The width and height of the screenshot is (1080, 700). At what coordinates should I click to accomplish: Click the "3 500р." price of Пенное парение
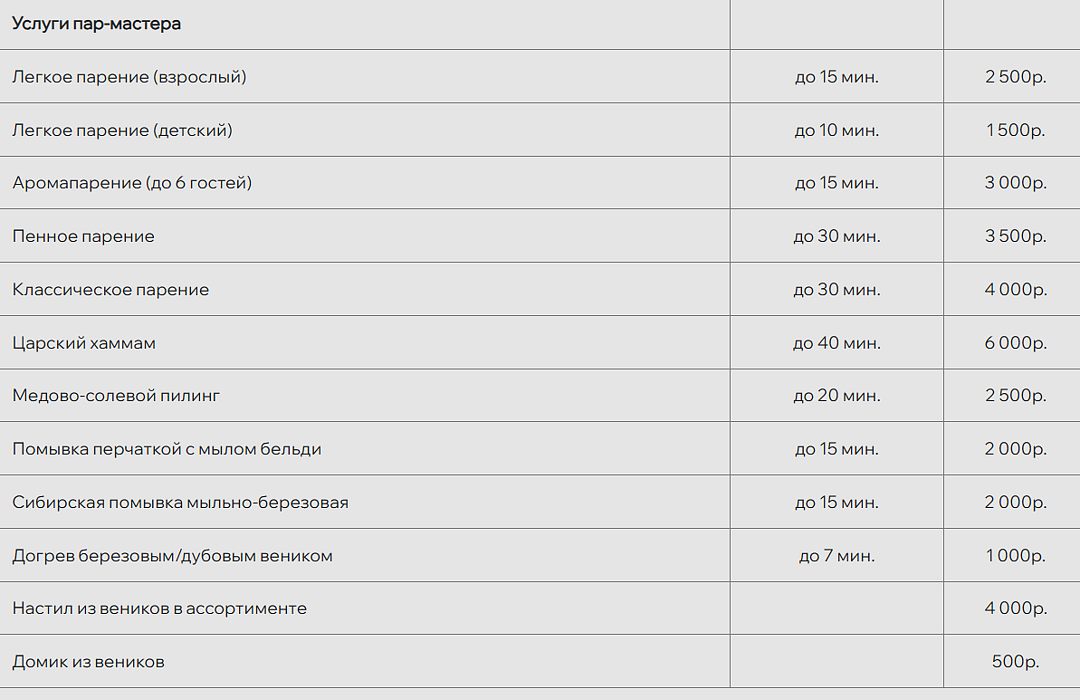[1016, 237]
